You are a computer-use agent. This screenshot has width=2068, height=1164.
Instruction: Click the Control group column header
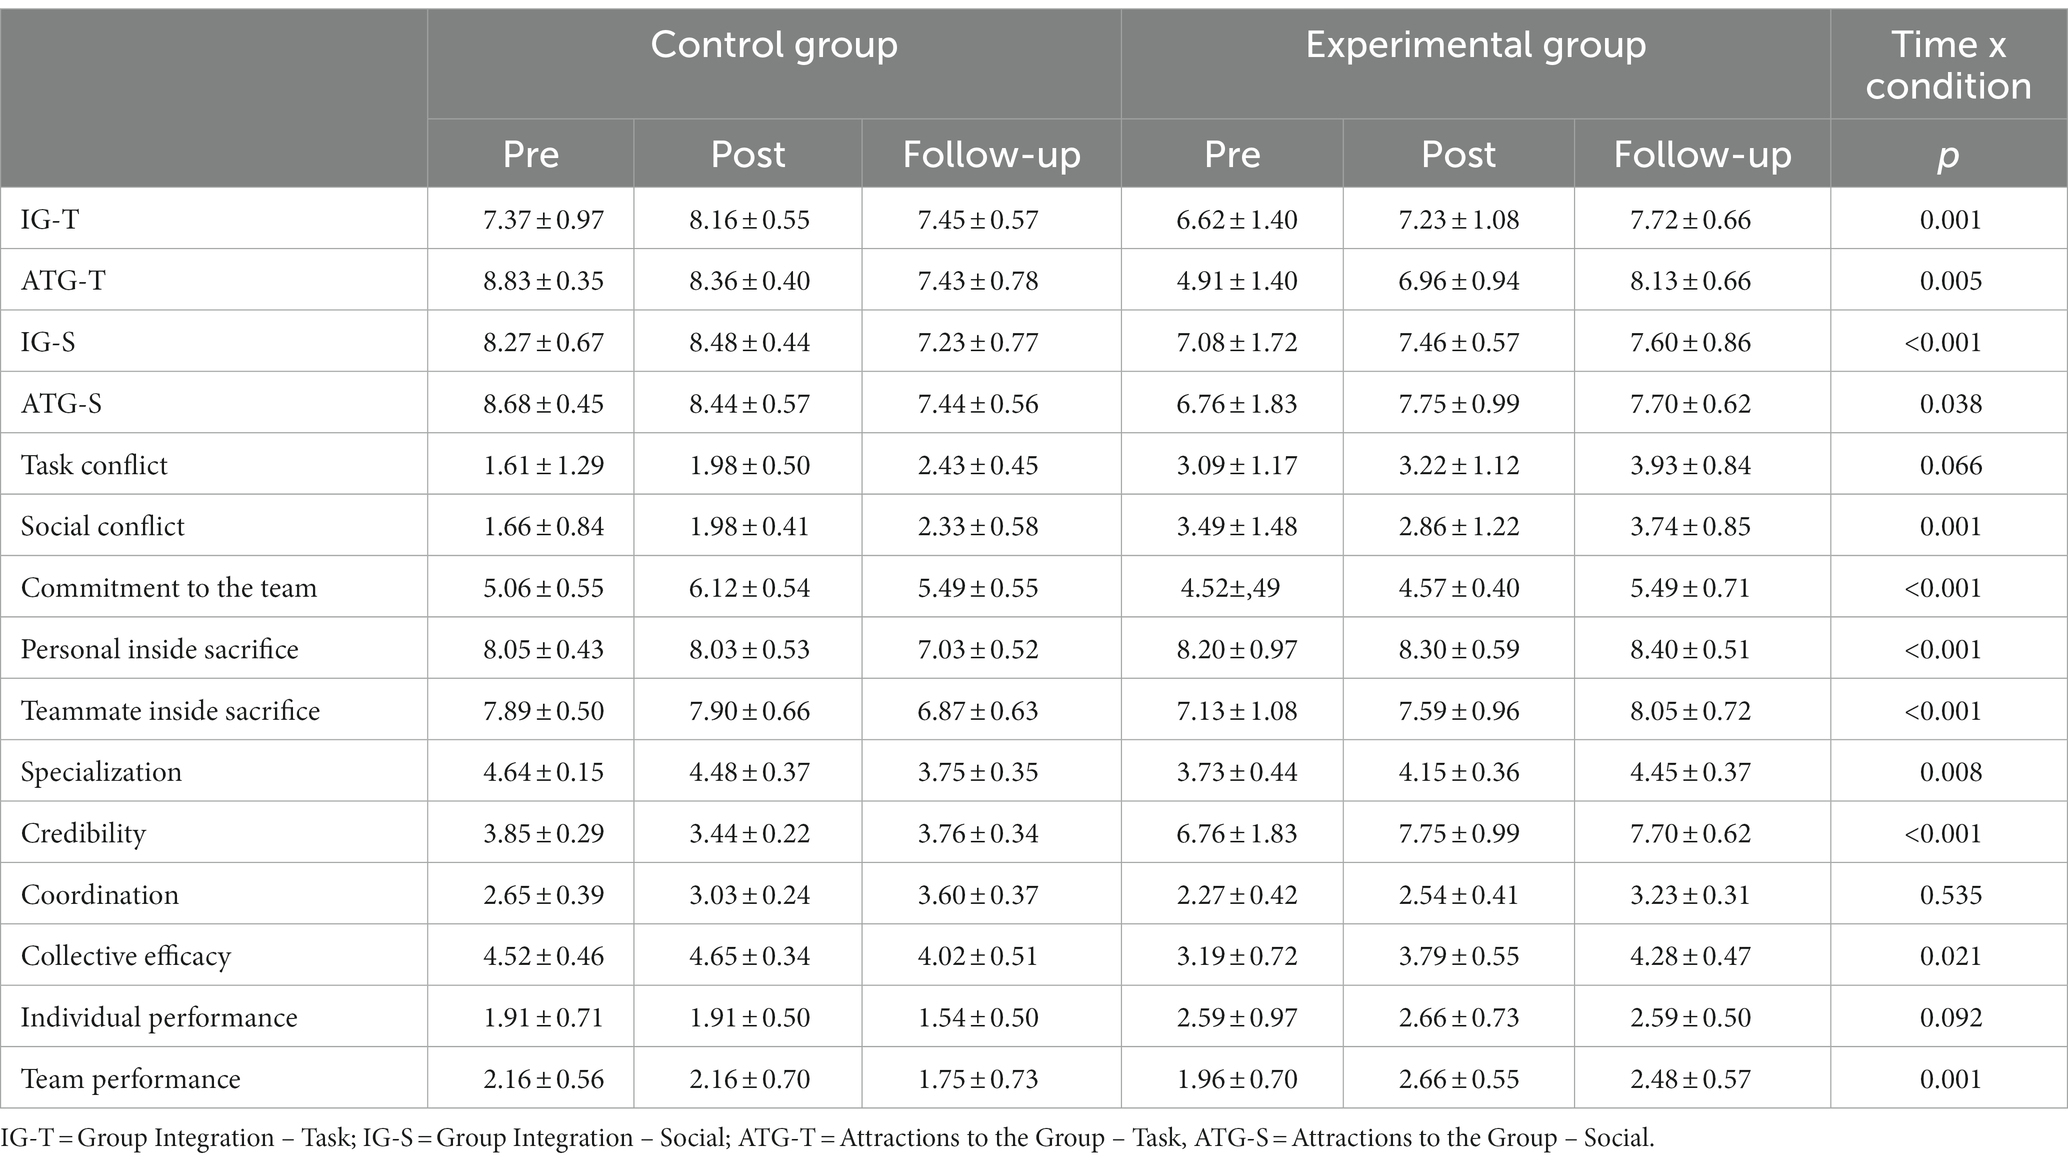[774, 46]
